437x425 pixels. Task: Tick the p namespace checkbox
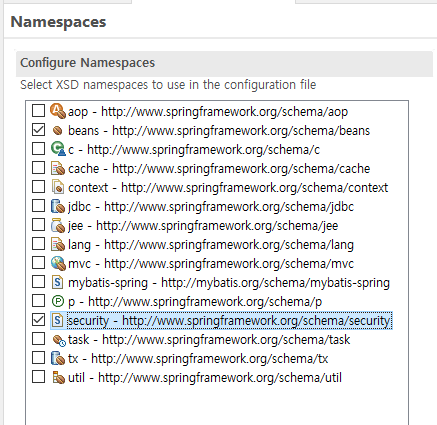(38, 301)
